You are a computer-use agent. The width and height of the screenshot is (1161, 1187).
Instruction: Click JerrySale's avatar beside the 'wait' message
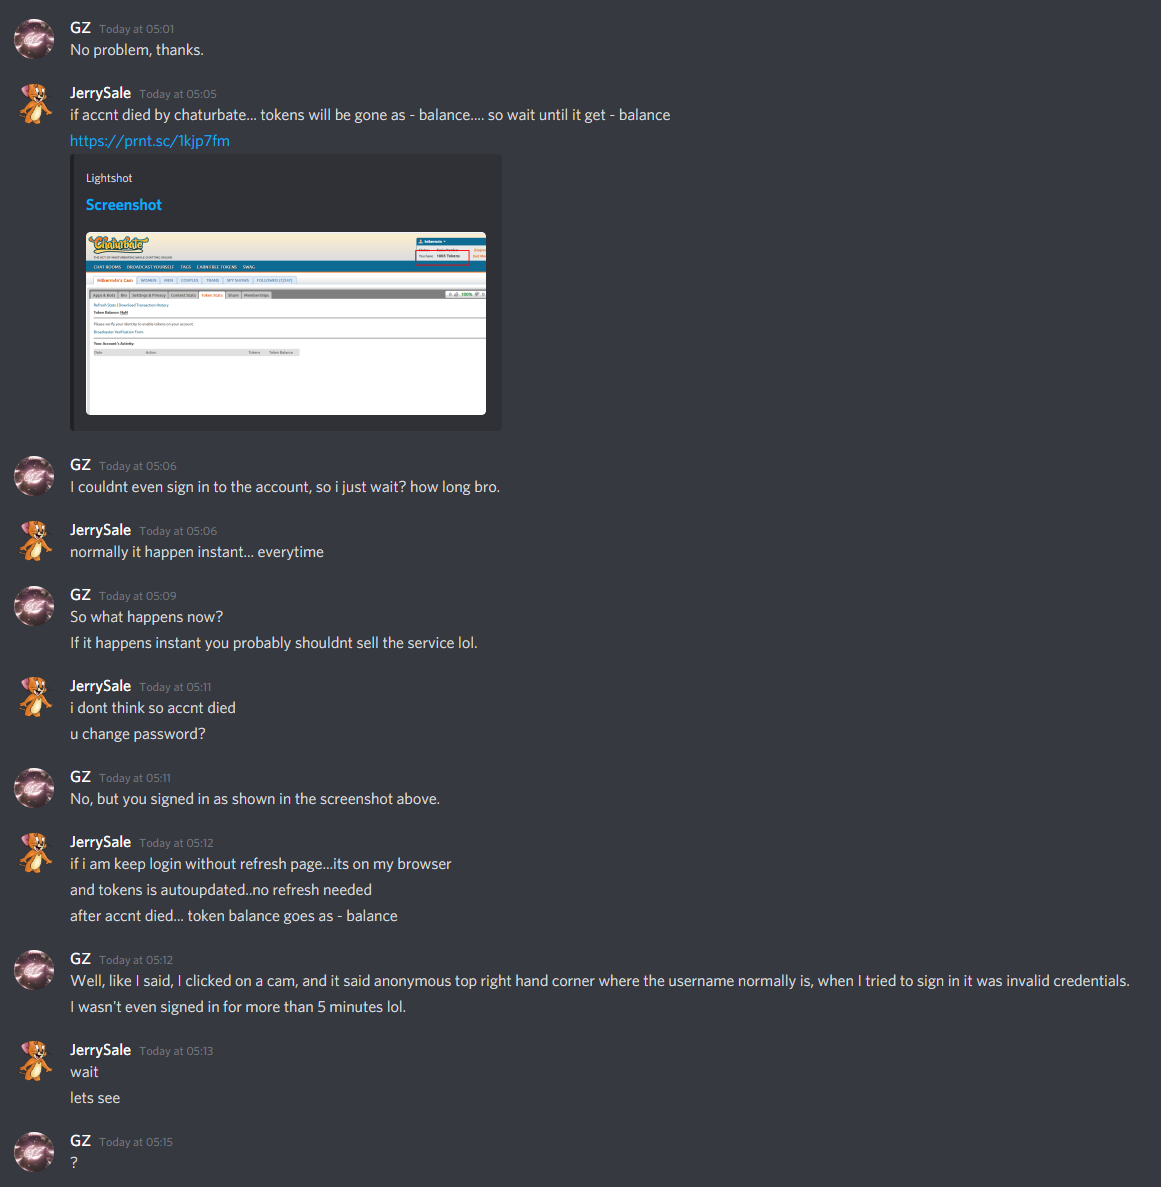click(34, 1061)
